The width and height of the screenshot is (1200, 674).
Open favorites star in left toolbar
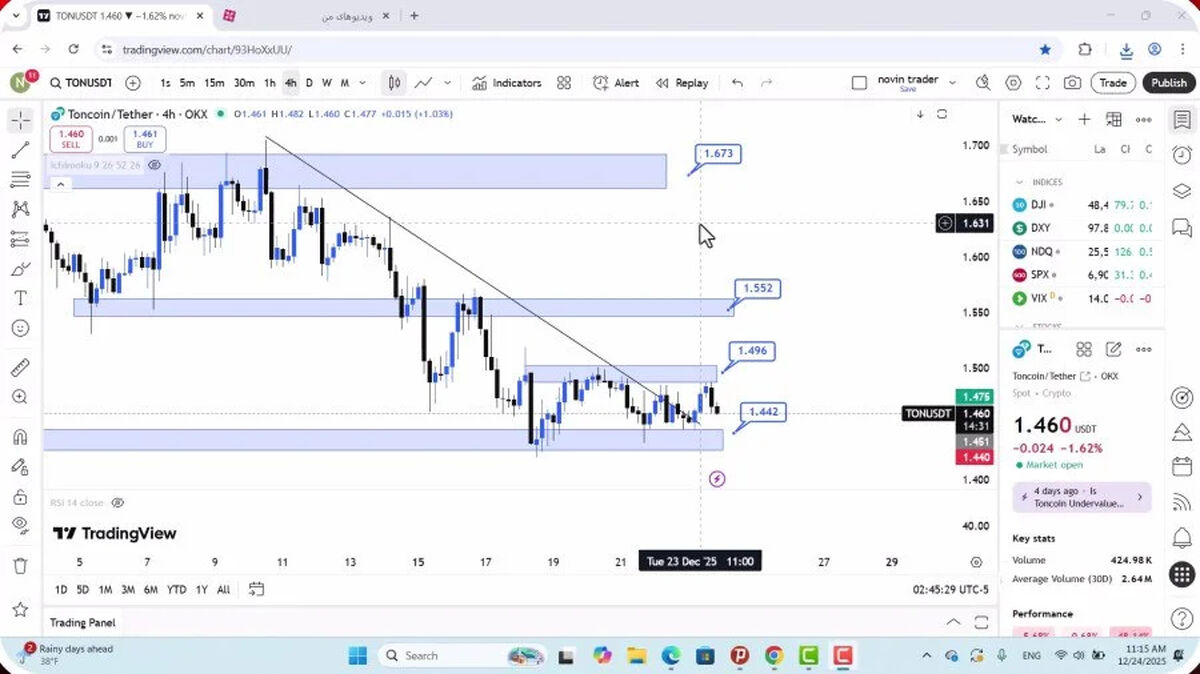tap(20, 609)
